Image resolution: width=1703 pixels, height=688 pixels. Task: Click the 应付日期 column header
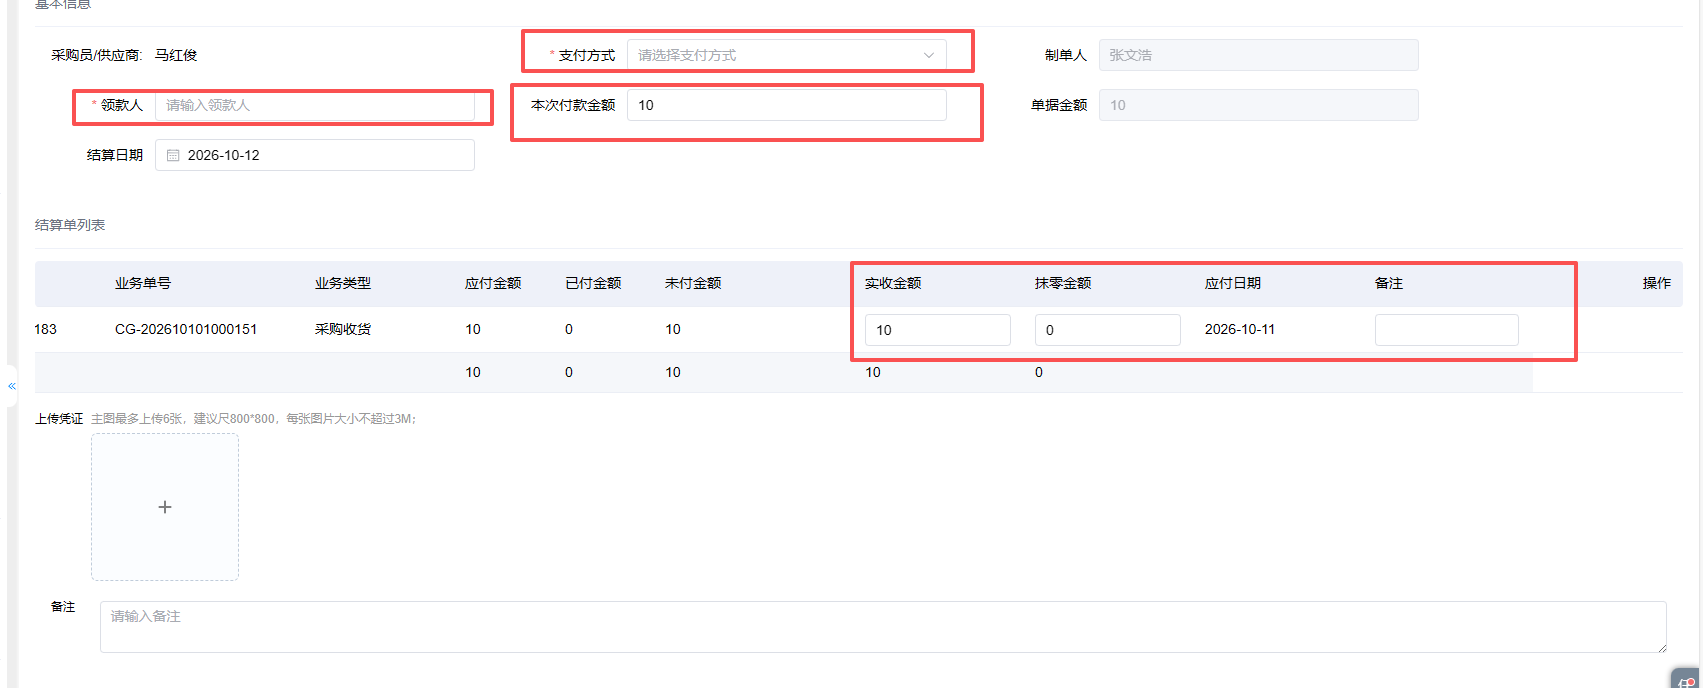[x=1233, y=283]
